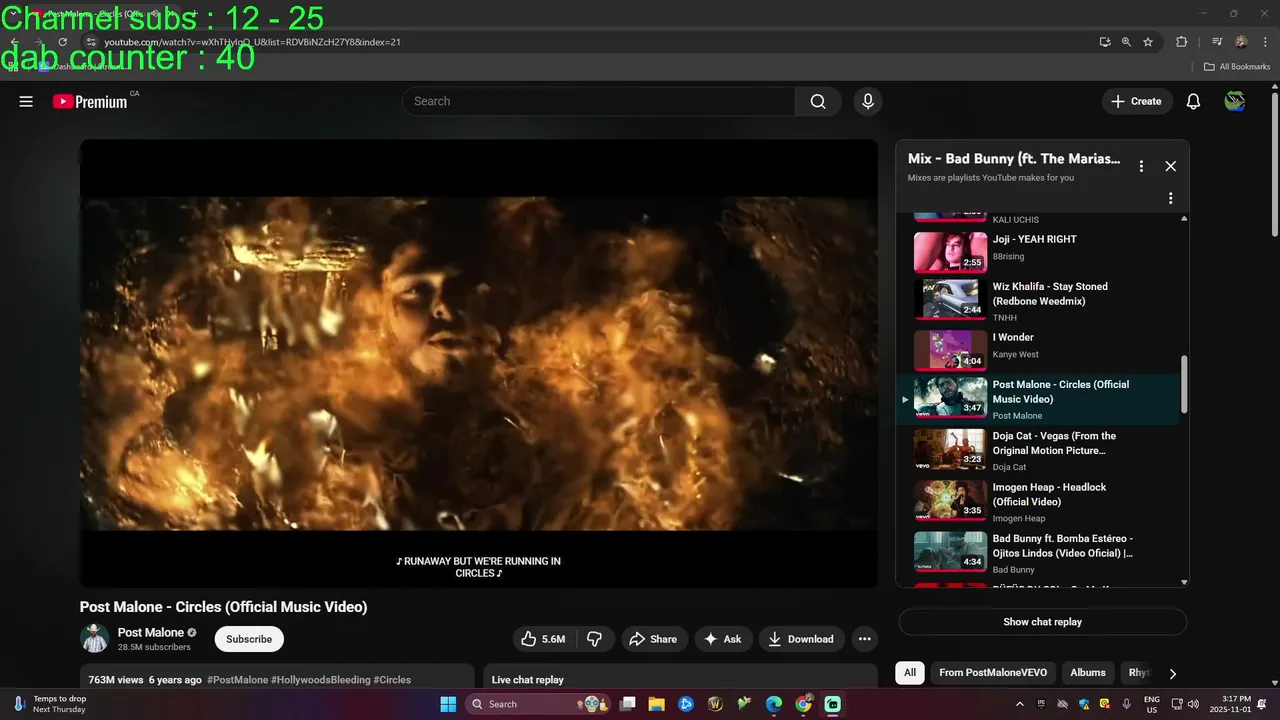The width and height of the screenshot is (1280, 720).
Task: Play Bad Bunny Ojitos Lindos
Action: (1040, 553)
